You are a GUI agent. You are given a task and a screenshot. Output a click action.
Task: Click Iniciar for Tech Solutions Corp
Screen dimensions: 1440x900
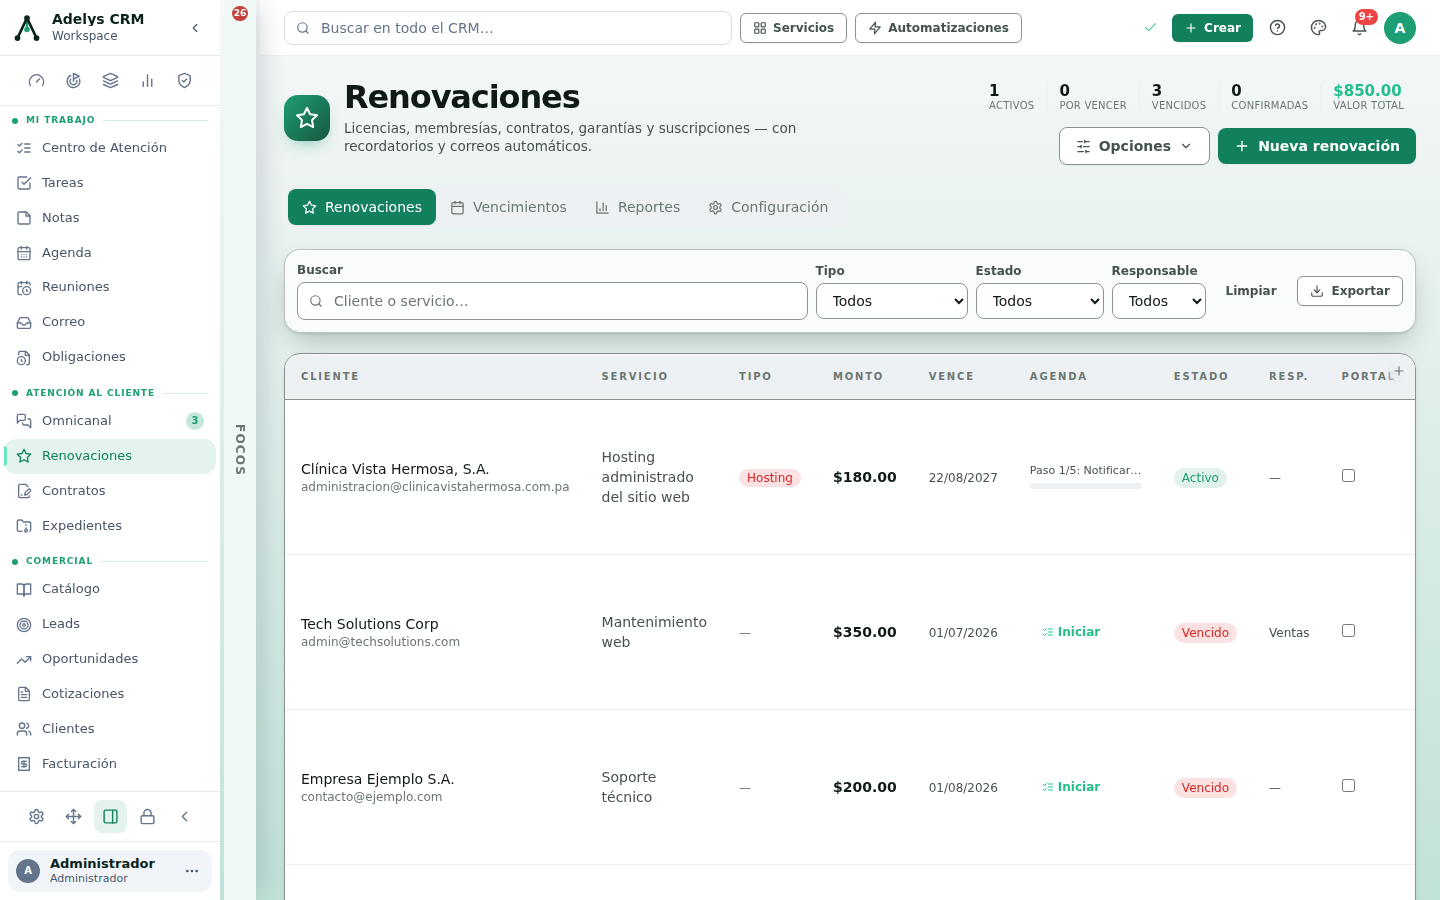pos(1071,632)
